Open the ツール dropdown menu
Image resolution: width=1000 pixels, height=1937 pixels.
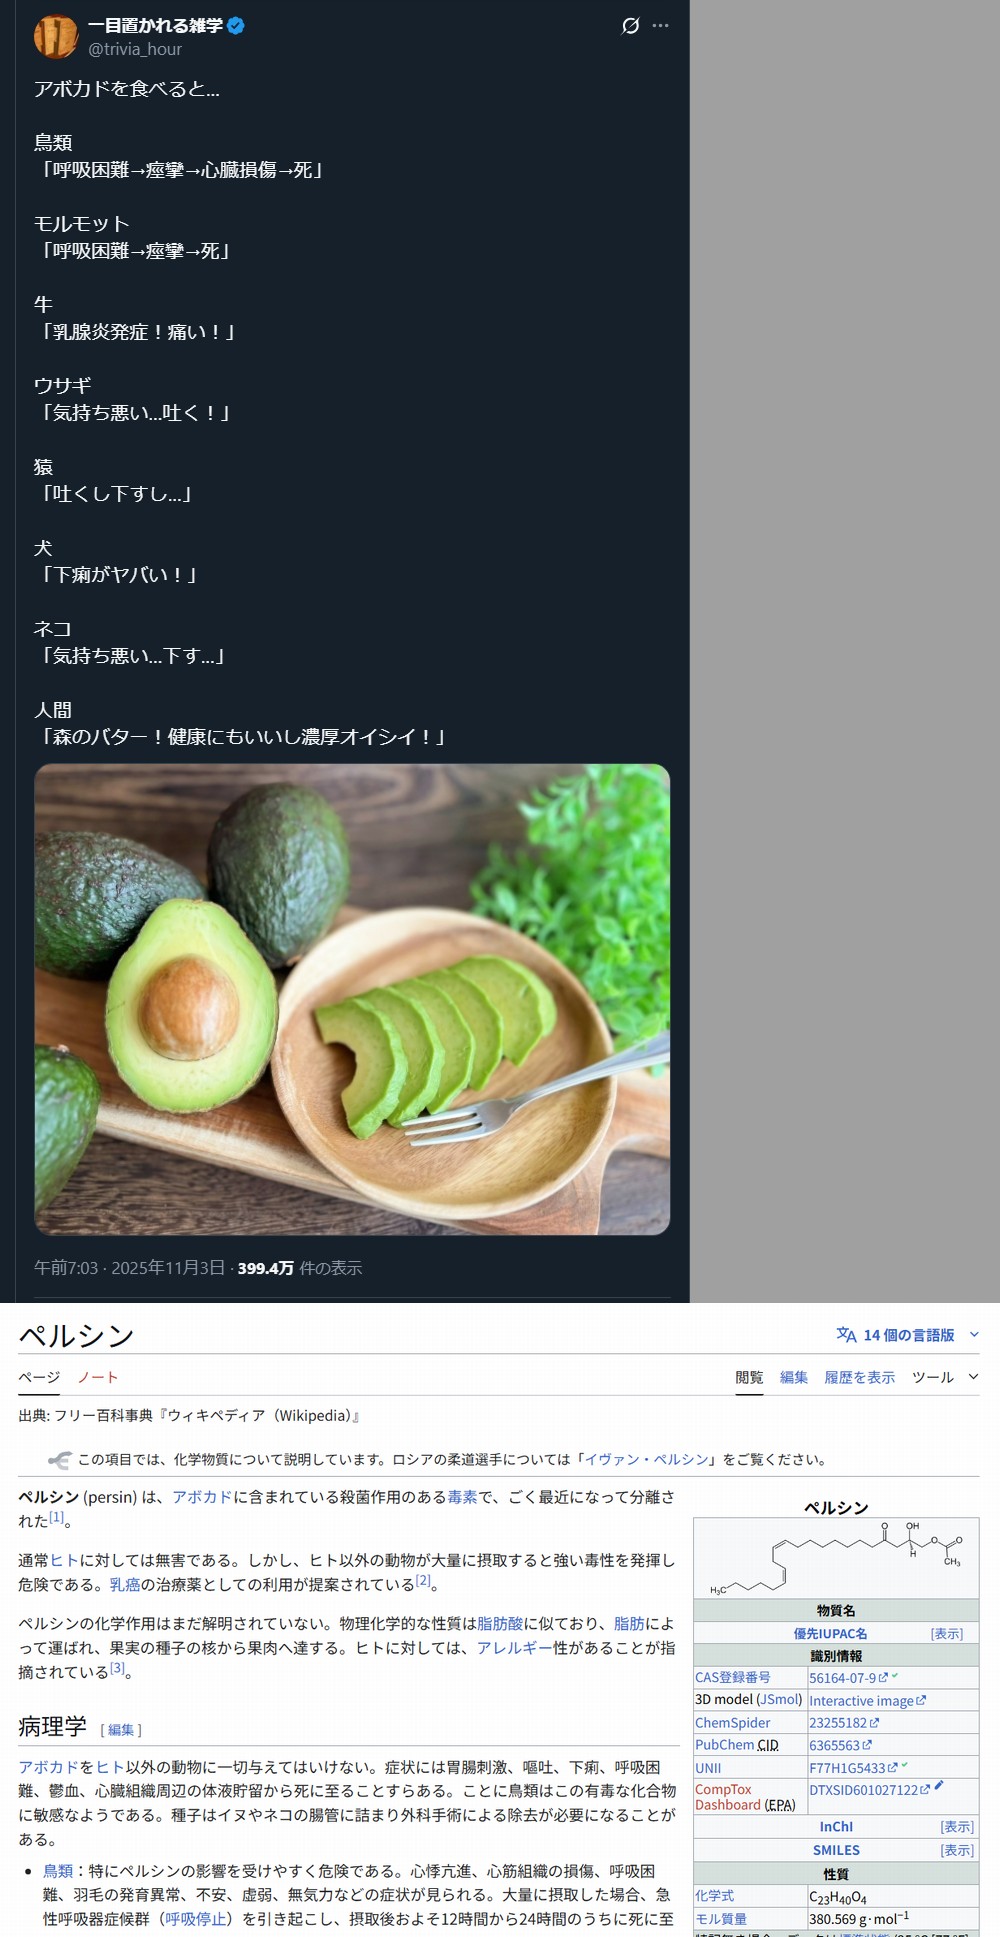[x=945, y=1378]
